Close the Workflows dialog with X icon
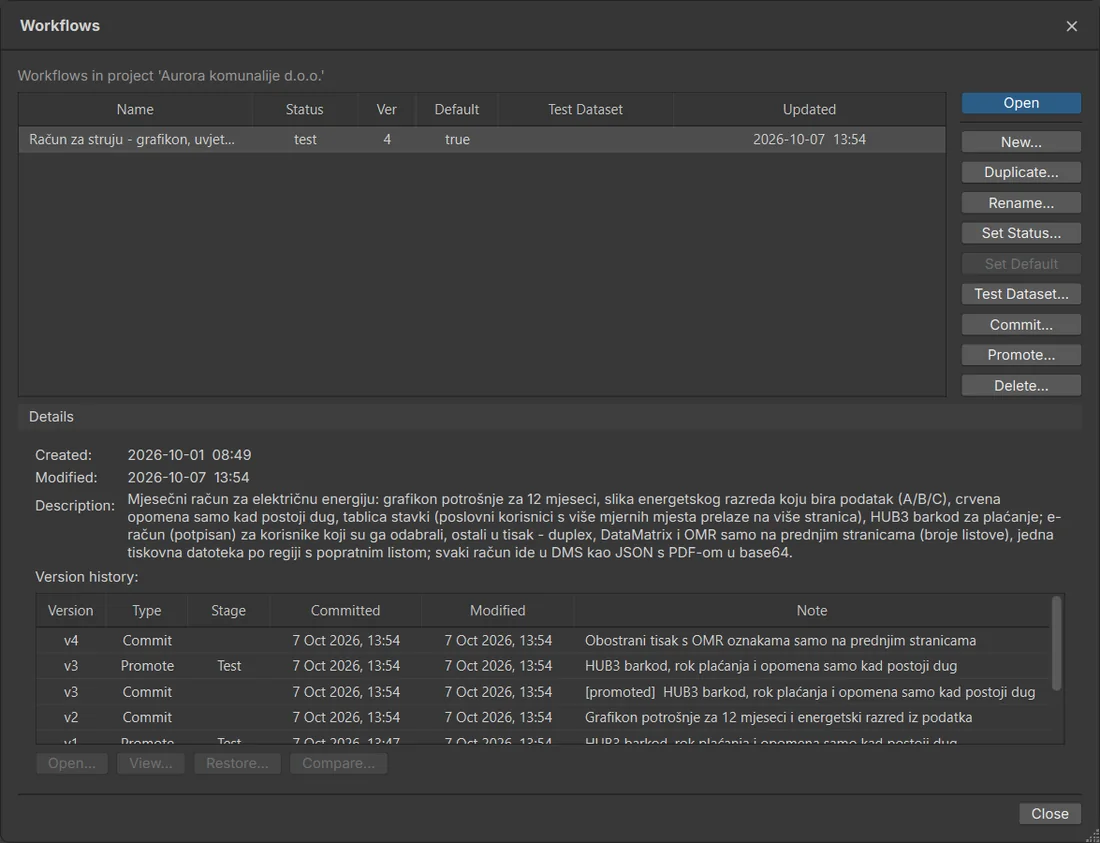 pyautogui.click(x=1071, y=26)
